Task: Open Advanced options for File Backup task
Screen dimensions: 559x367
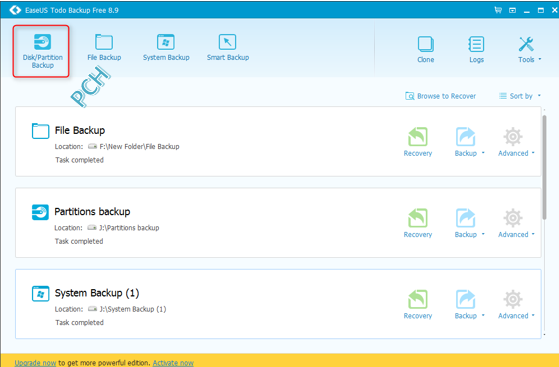Action: click(513, 142)
